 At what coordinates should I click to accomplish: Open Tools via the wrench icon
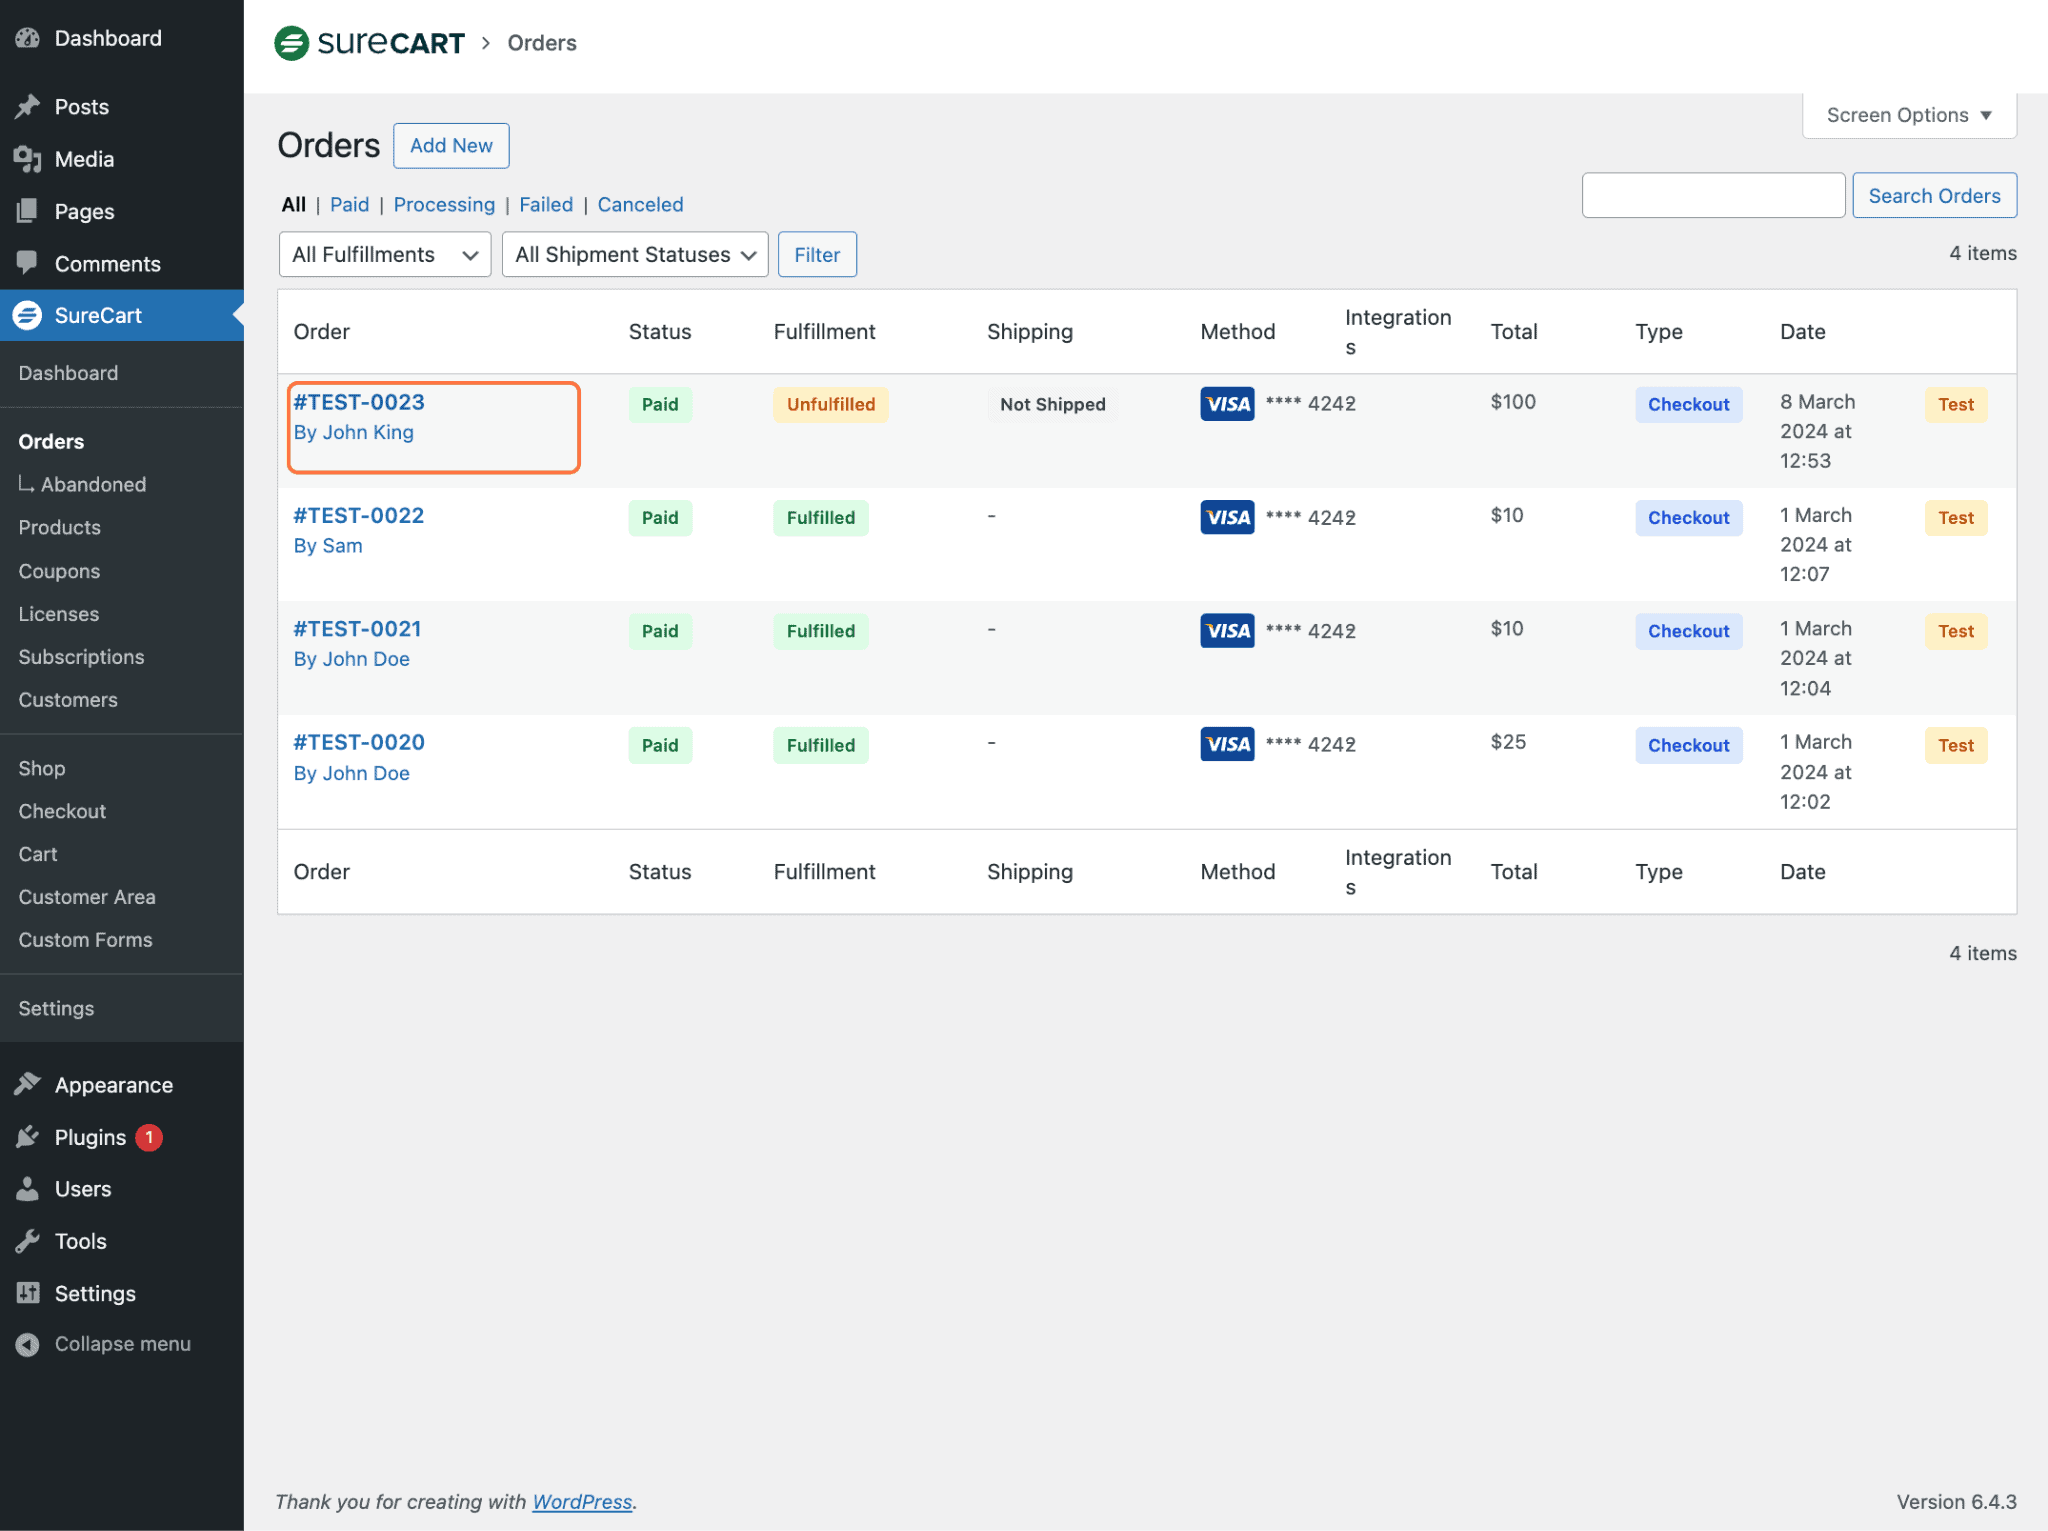click(27, 1241)
